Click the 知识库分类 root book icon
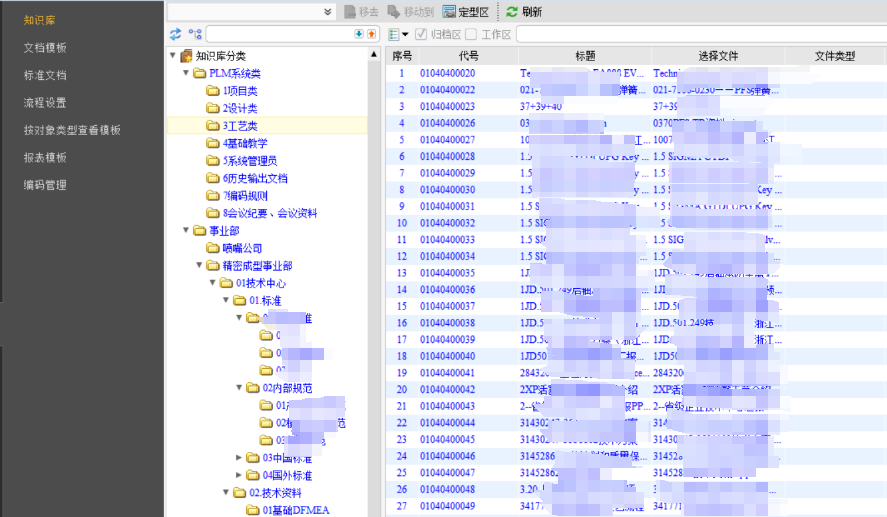 (186, 56)
